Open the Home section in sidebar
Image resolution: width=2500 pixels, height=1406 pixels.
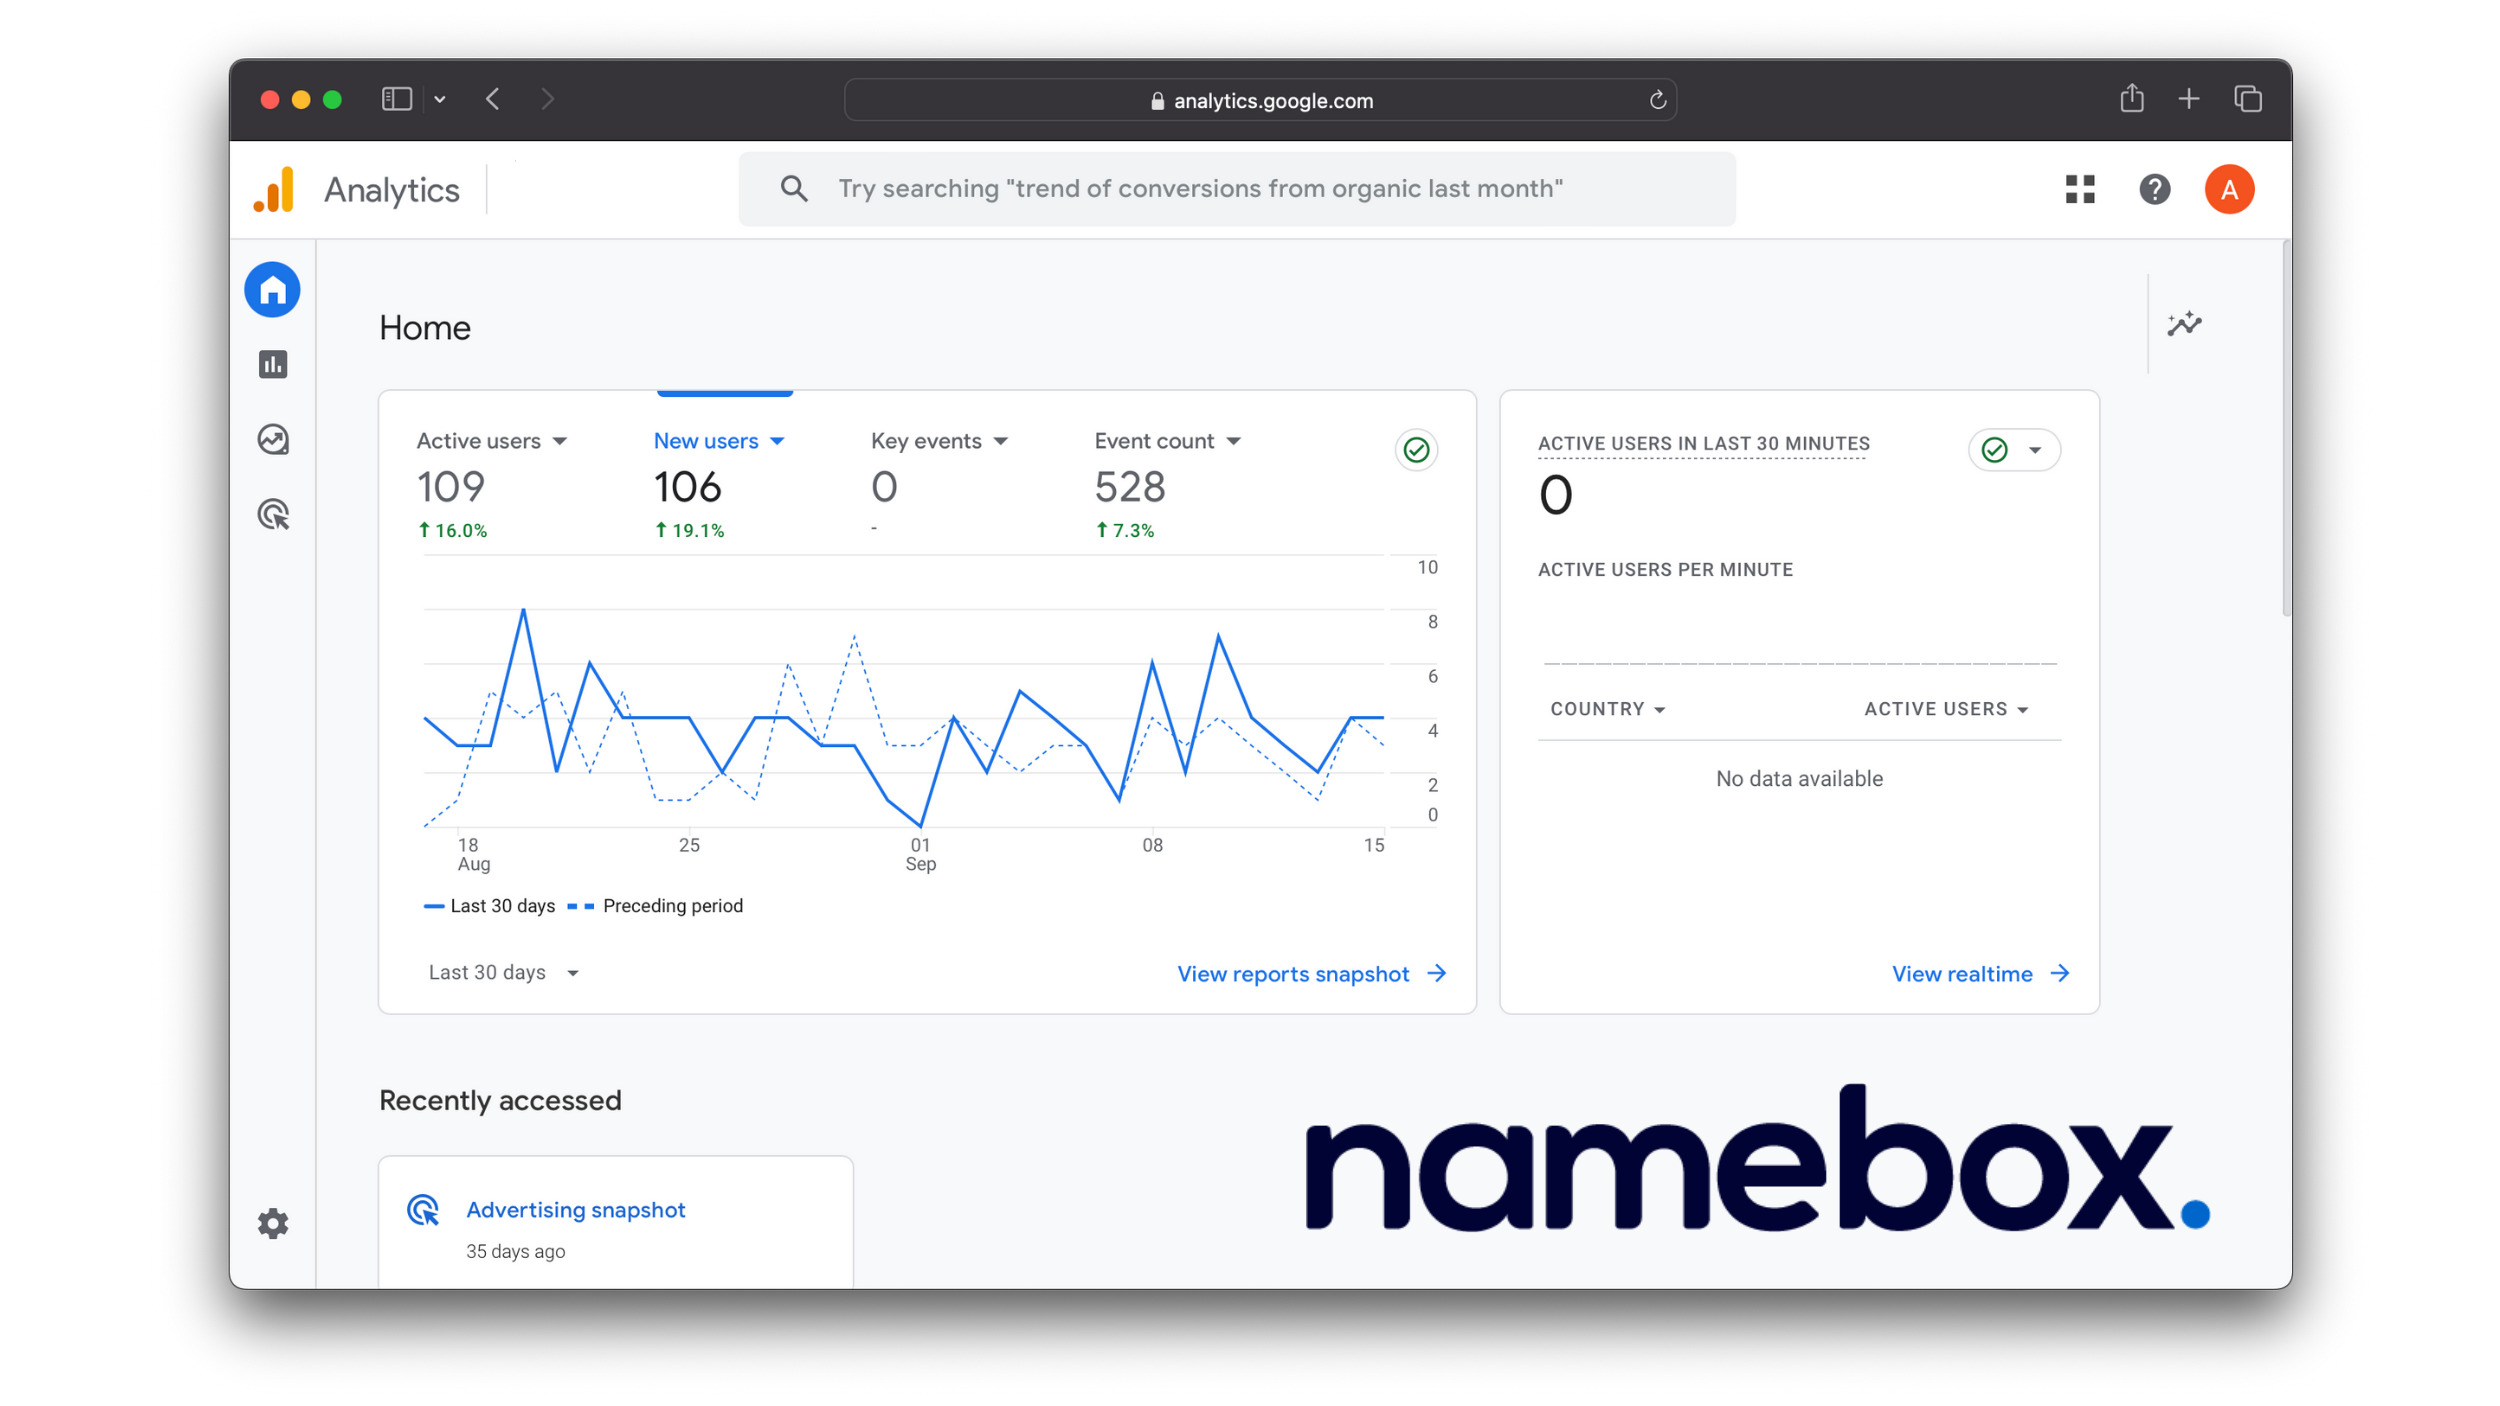[x=272, y=290]
